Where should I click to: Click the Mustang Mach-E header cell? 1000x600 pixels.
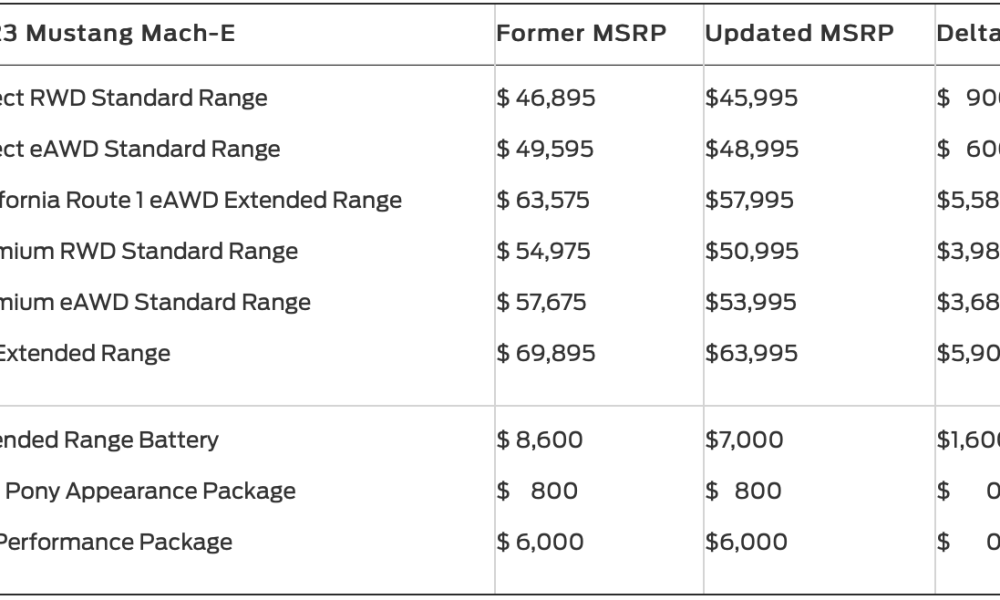tap(117, 33)
